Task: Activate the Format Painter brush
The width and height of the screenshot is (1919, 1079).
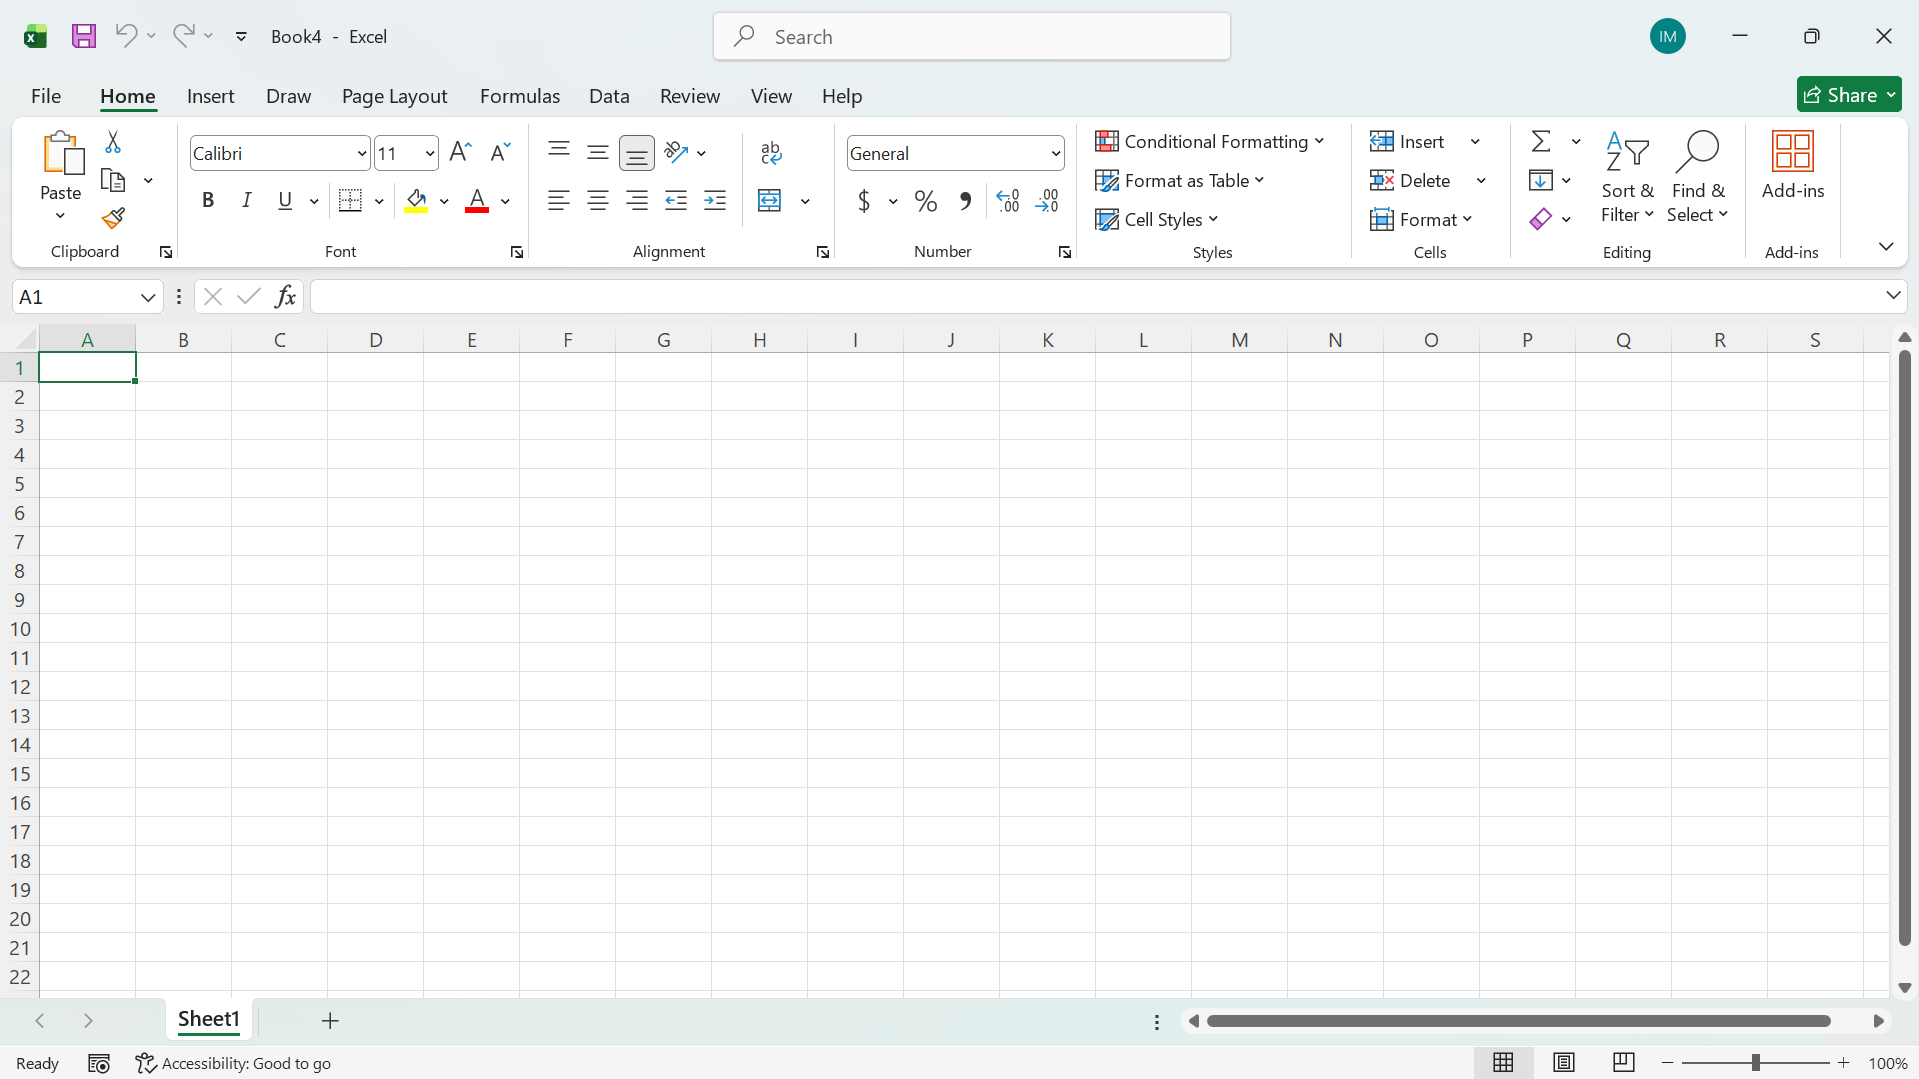Action: tap(113, 217)
